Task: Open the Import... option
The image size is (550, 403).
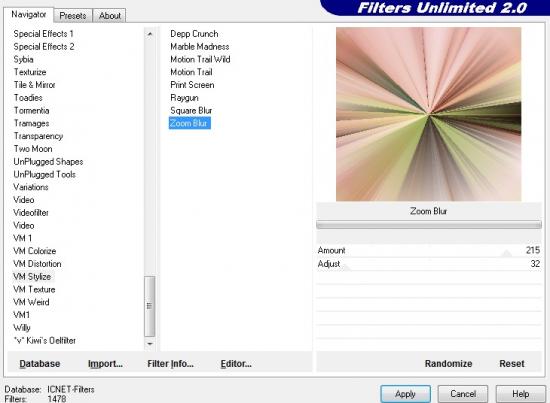Action: tap(105, 364)
